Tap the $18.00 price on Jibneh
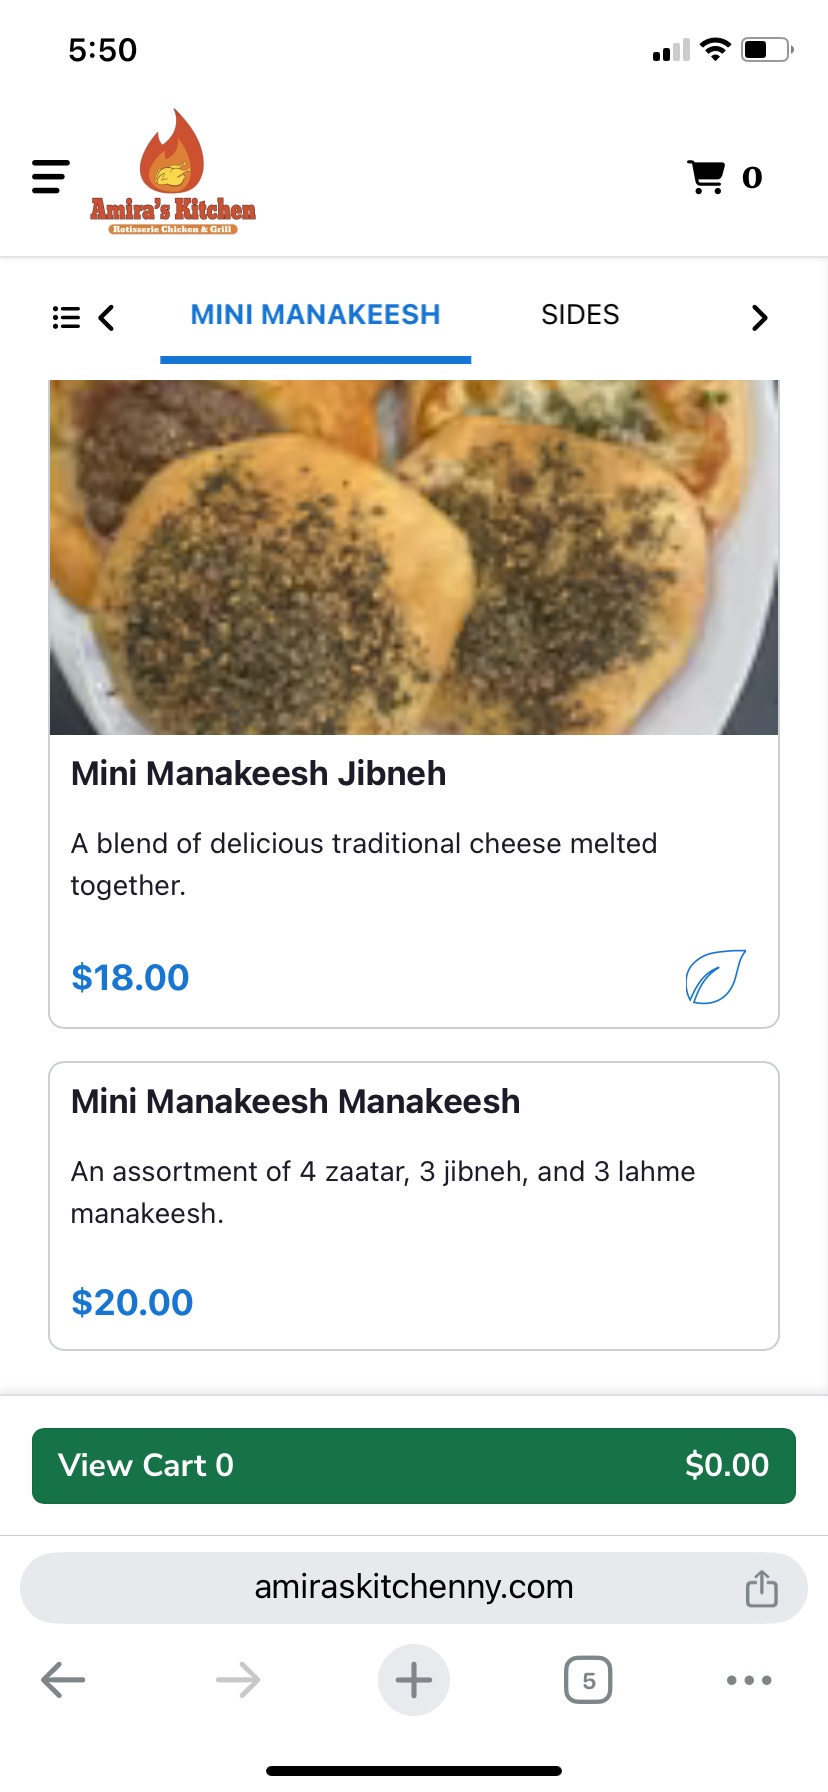The image size is (828, 1792). click(130, 978)
